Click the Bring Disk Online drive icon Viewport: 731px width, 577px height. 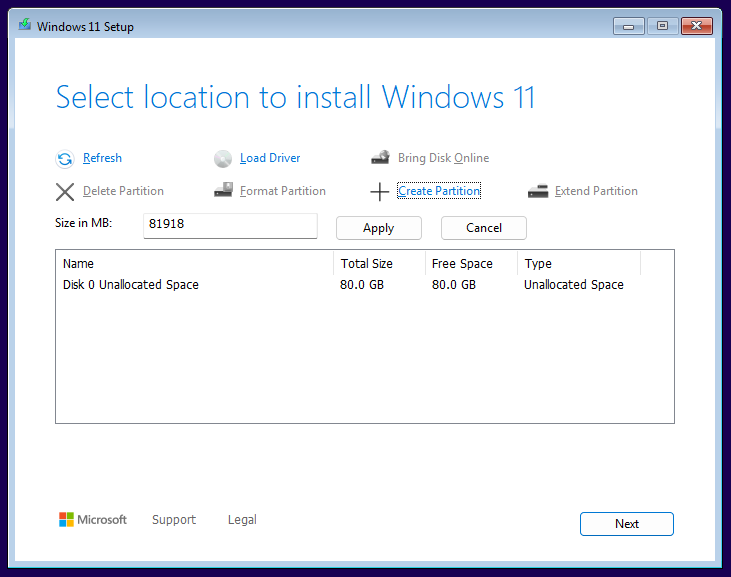[x=380, y=158]
